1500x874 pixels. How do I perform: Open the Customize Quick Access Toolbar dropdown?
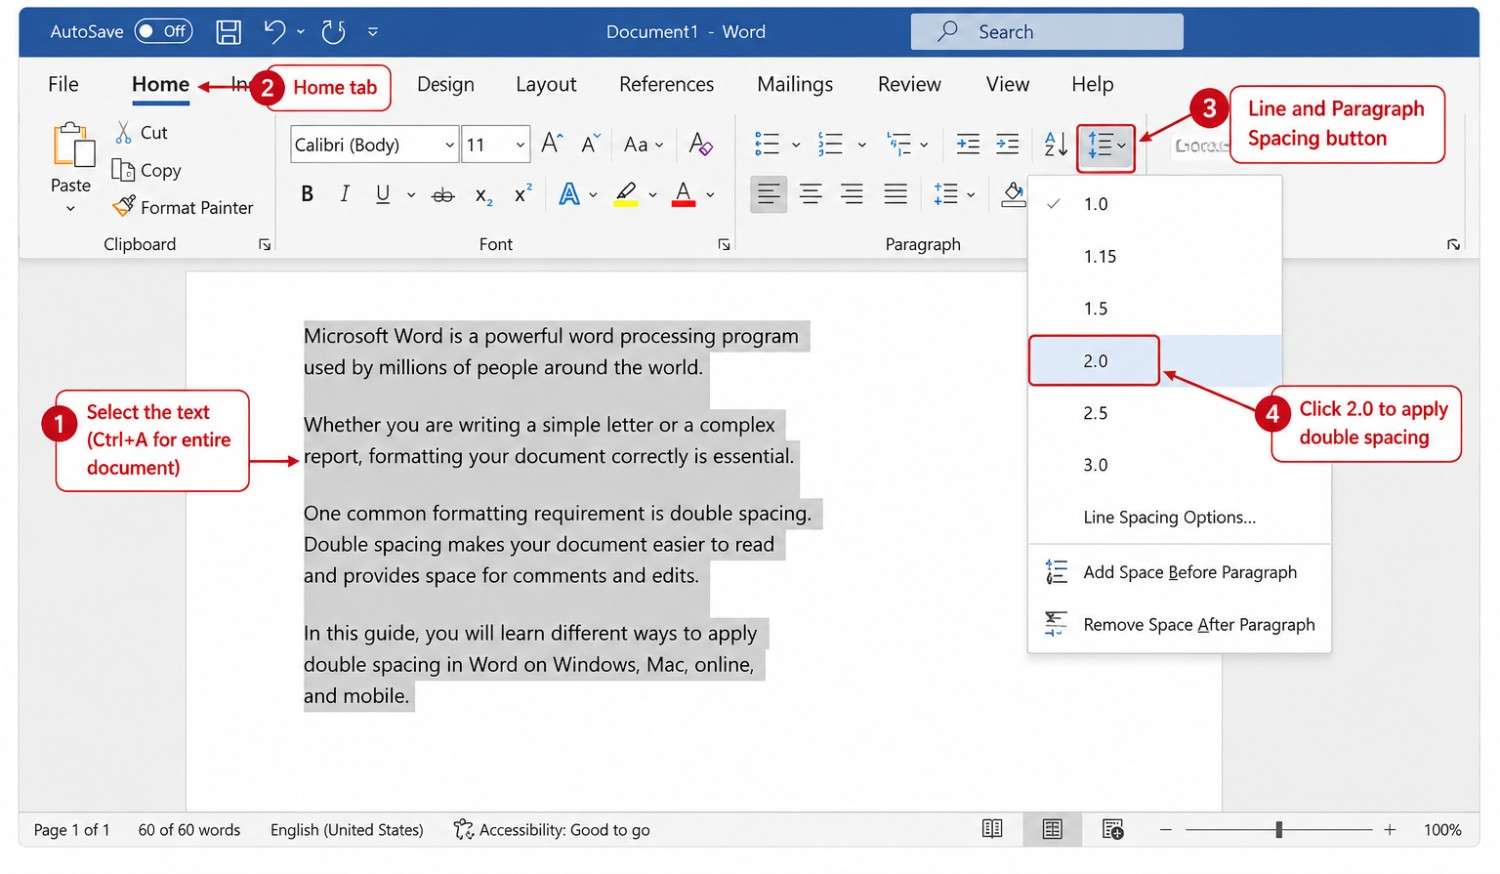(373, 32)
